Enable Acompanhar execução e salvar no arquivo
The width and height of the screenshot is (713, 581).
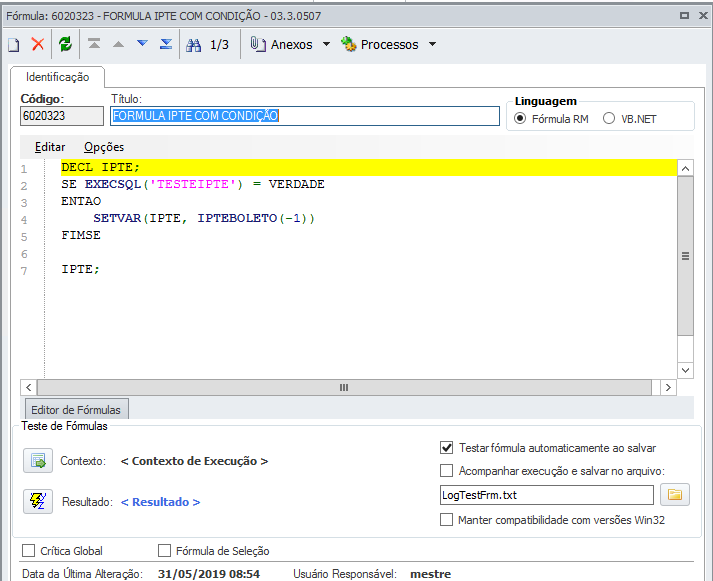[447, 471]
